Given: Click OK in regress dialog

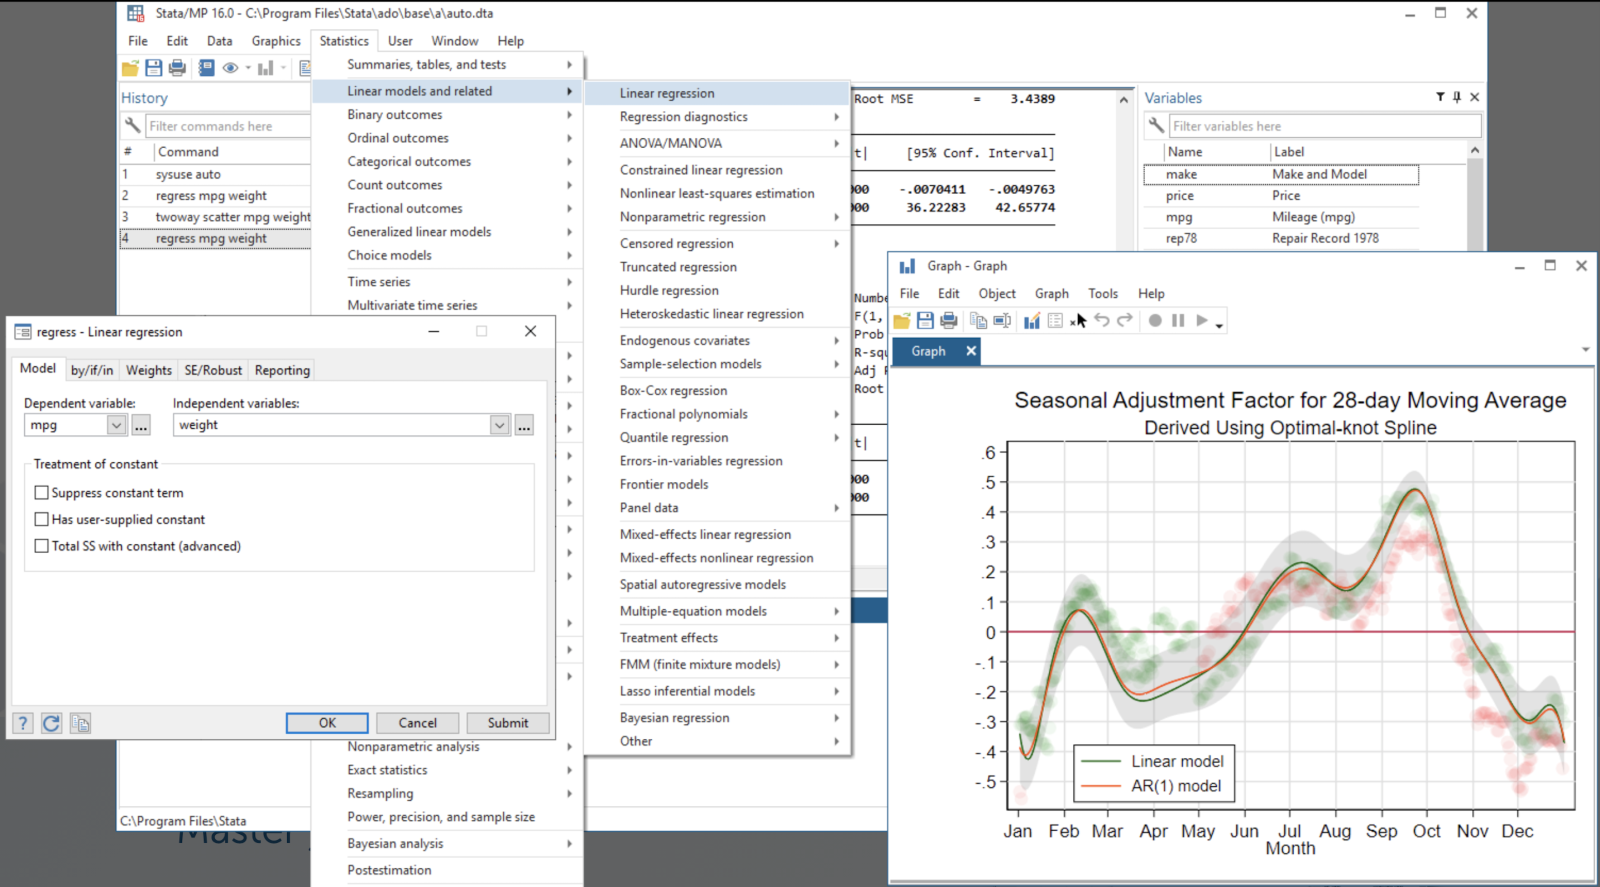Looking at the screenshot, I should pyautogui.click(x=327, y=723).
